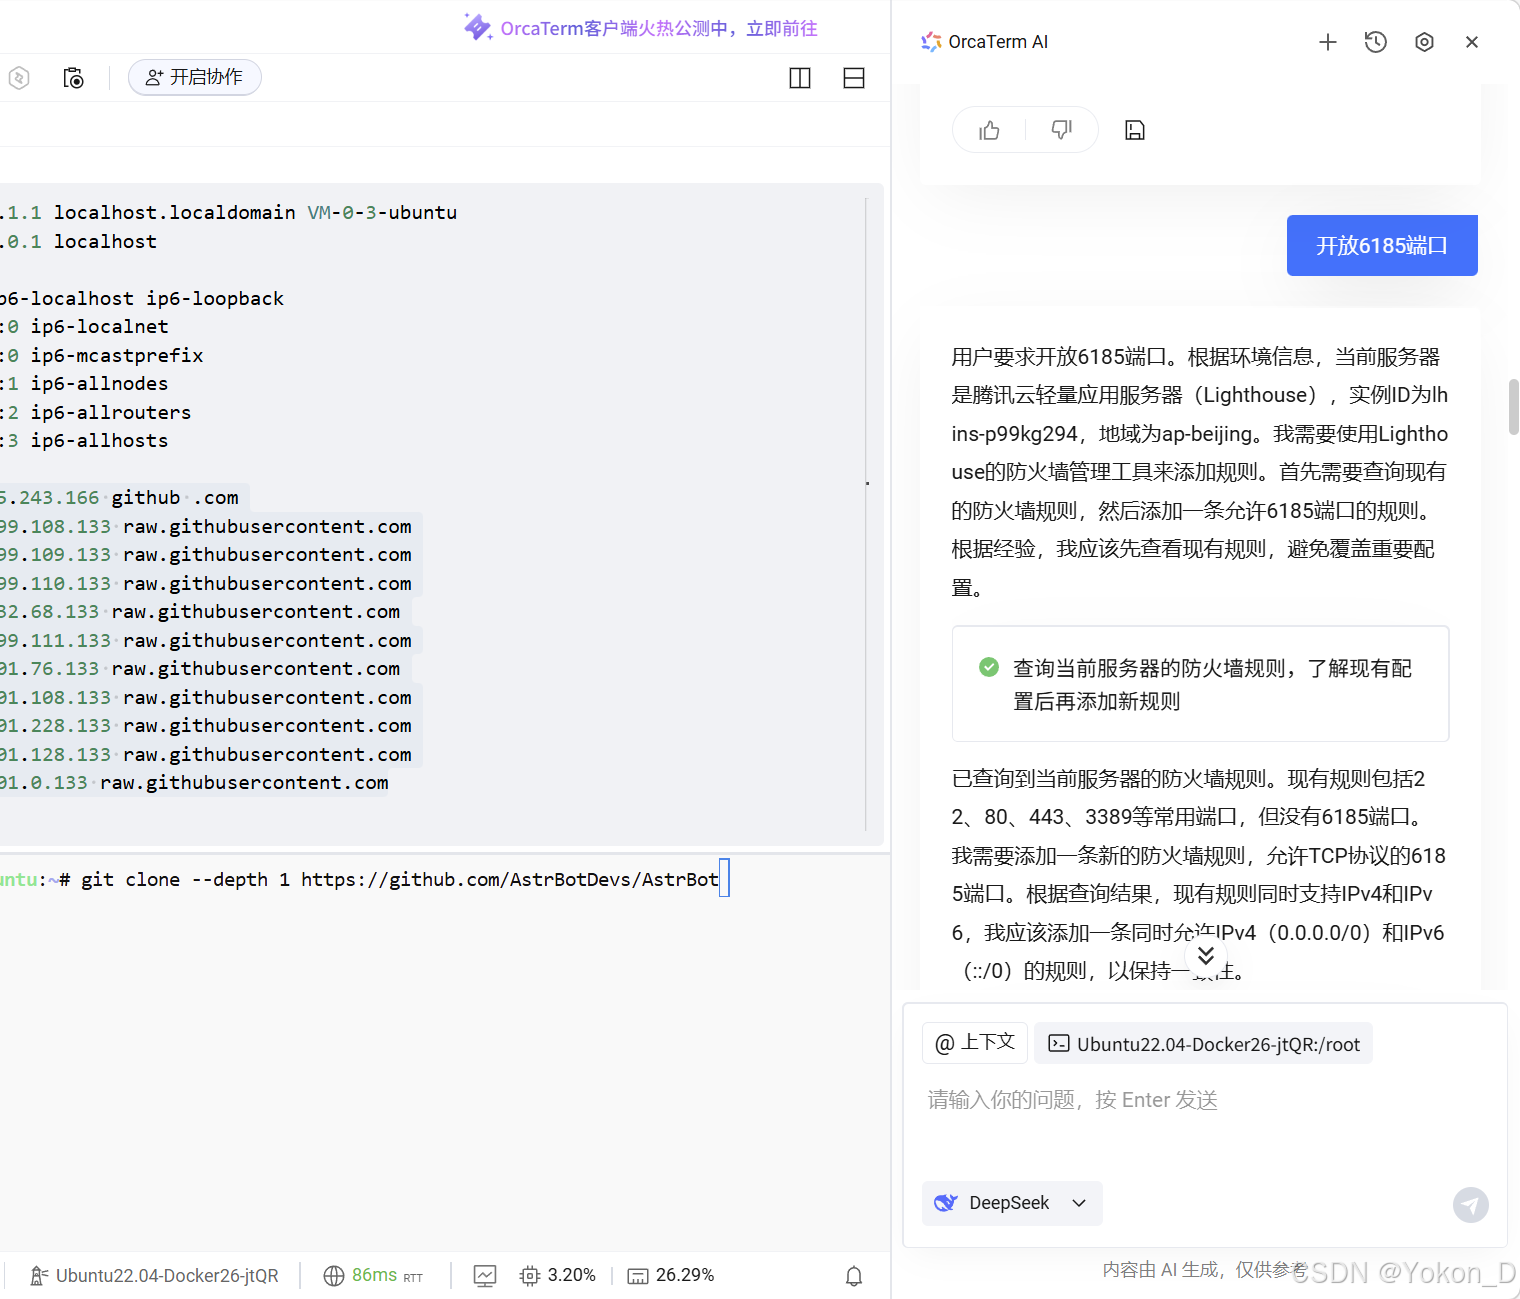
Task: Select Ubuntu22.04-Docker26-jtQR:/root context tag
Action: tap(1204, 1044)
